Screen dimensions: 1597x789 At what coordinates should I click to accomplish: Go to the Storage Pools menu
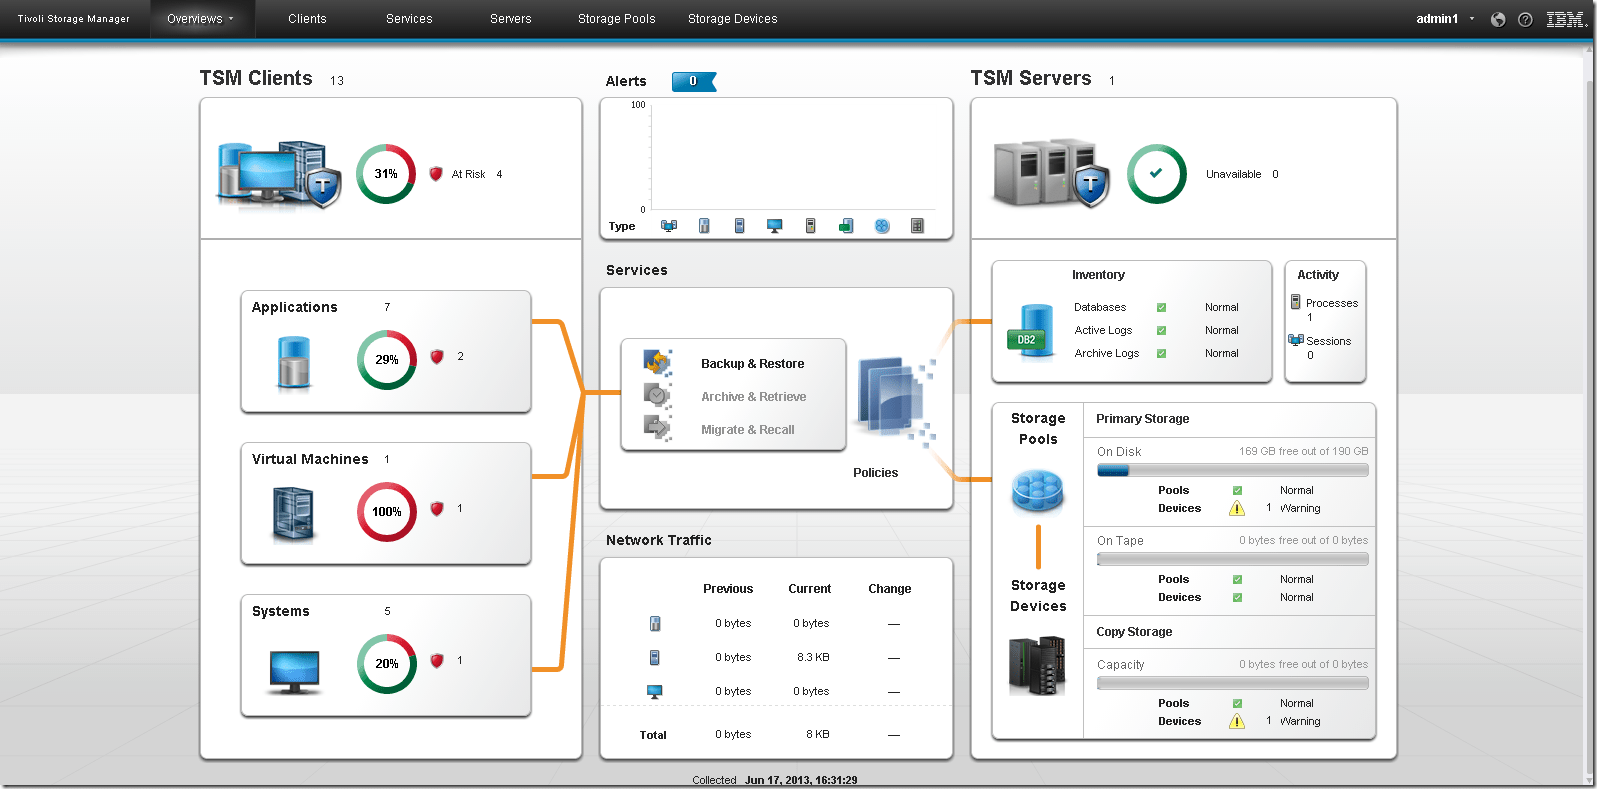616,19
